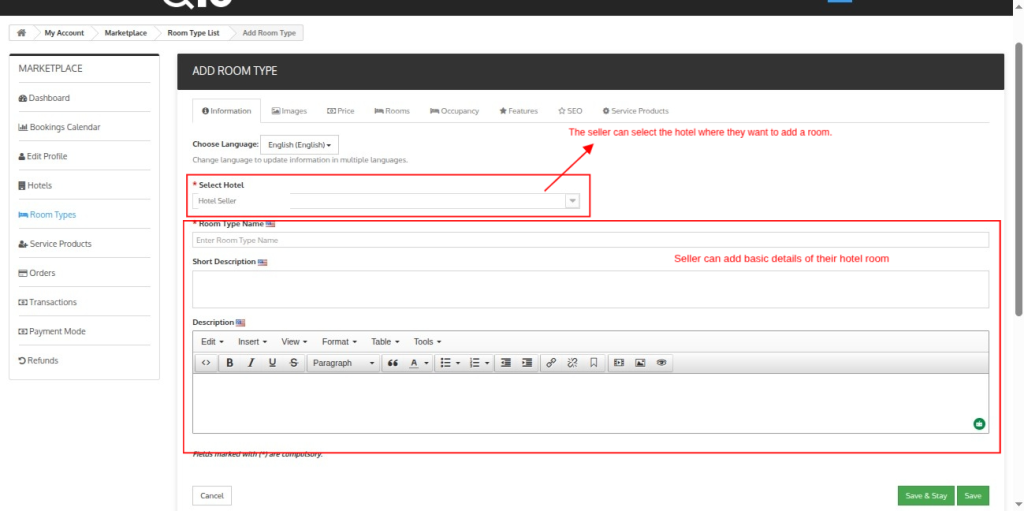Click the anchor bookmark icon
This screenshot has height=511, width=1024.
pos(594,363)
